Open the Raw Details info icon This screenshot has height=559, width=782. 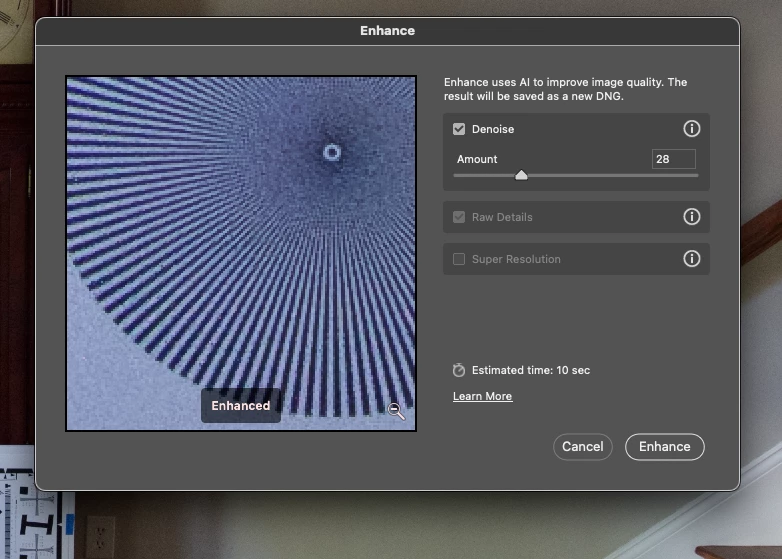click(x=691, y=216)
